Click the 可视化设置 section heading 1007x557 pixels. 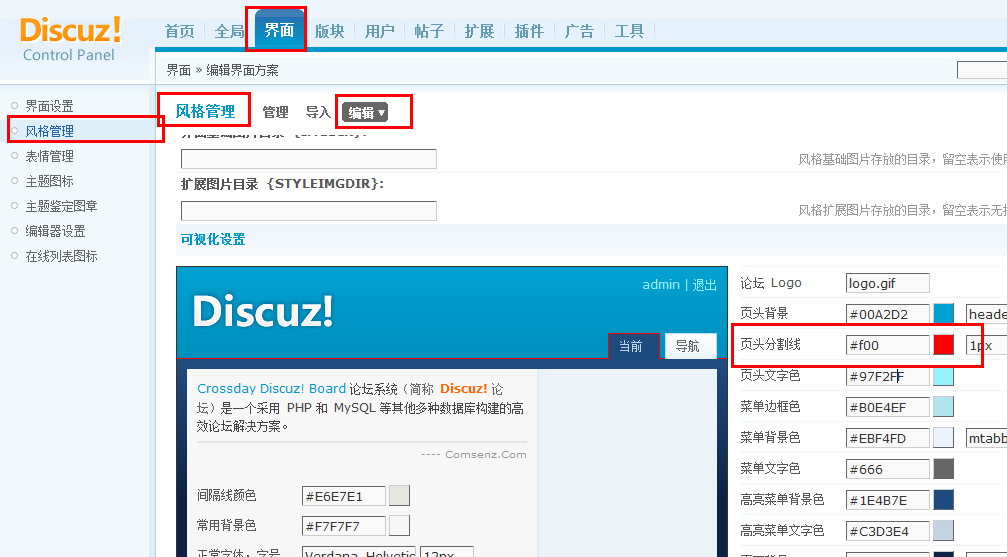pos(213,240)
